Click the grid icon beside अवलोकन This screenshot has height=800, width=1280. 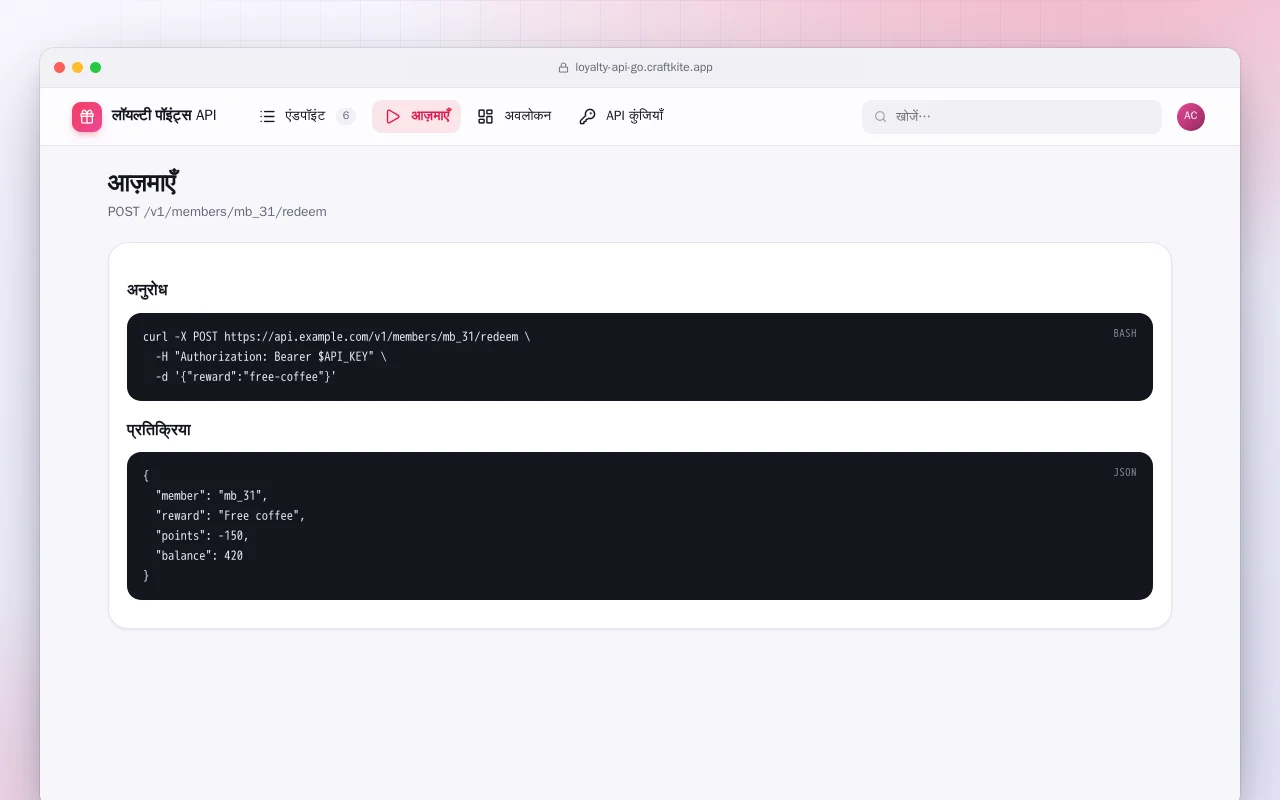click(x=486, y=116)
